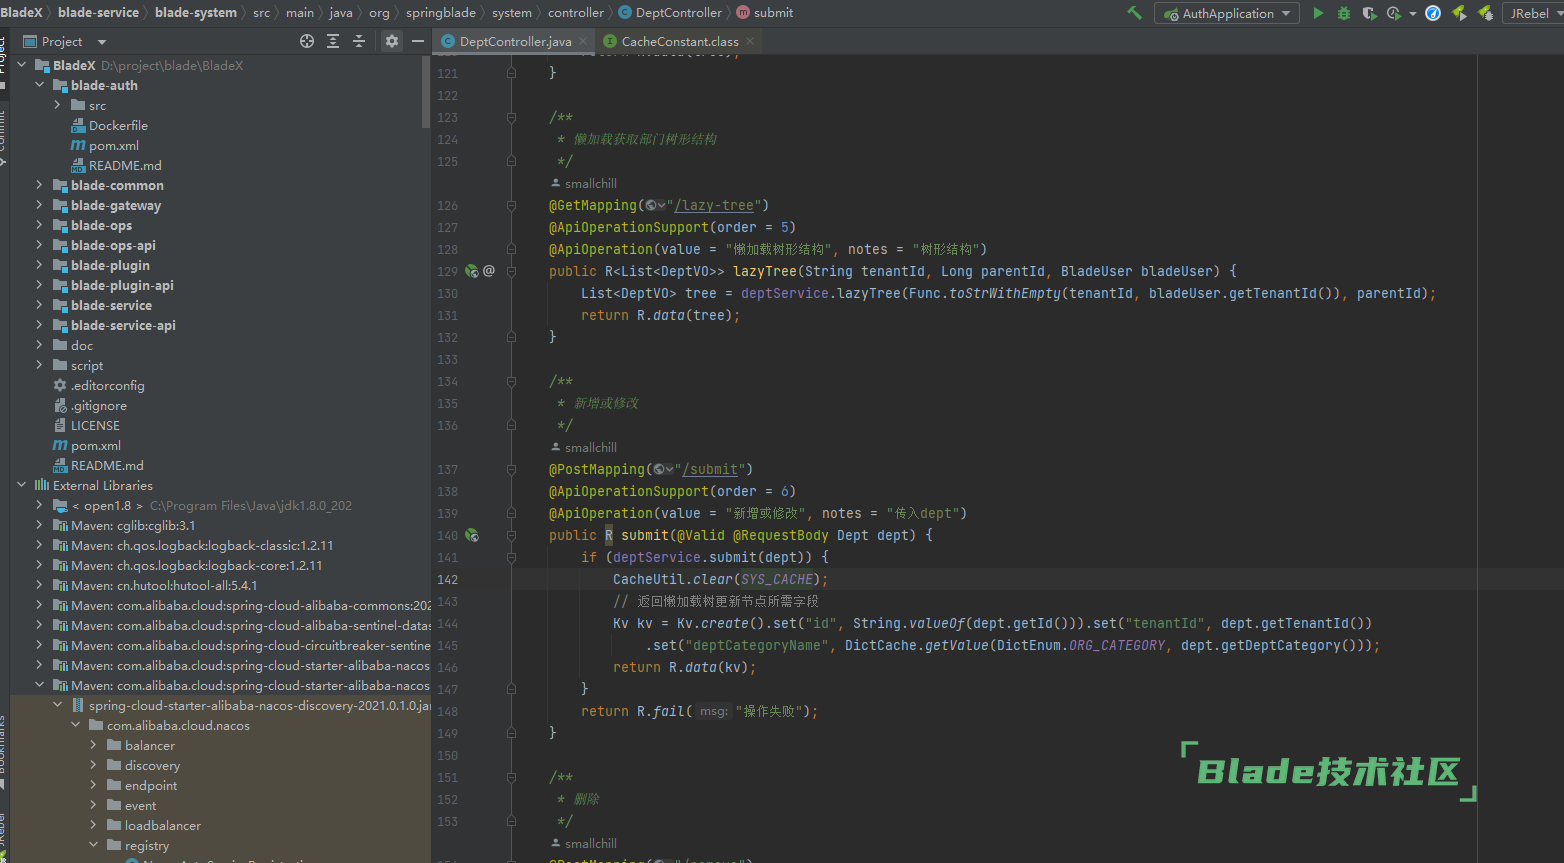Click the springblade breadcrumb
The width and height of the screenshot is (1564, 863).
441,12
